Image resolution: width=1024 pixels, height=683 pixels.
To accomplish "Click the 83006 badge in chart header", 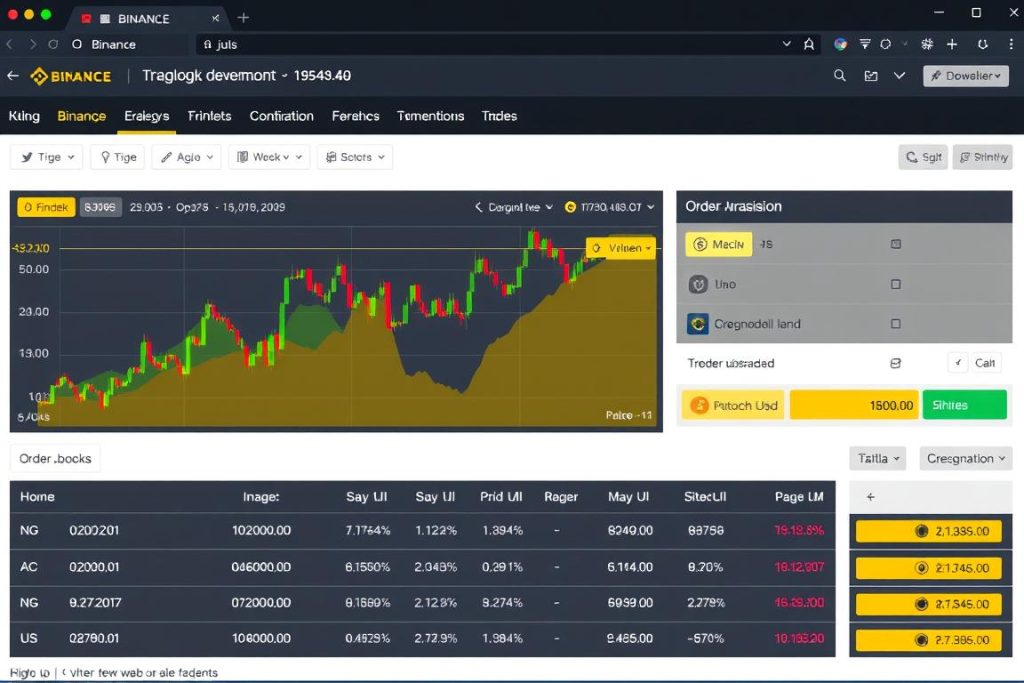I will point(100,207).
